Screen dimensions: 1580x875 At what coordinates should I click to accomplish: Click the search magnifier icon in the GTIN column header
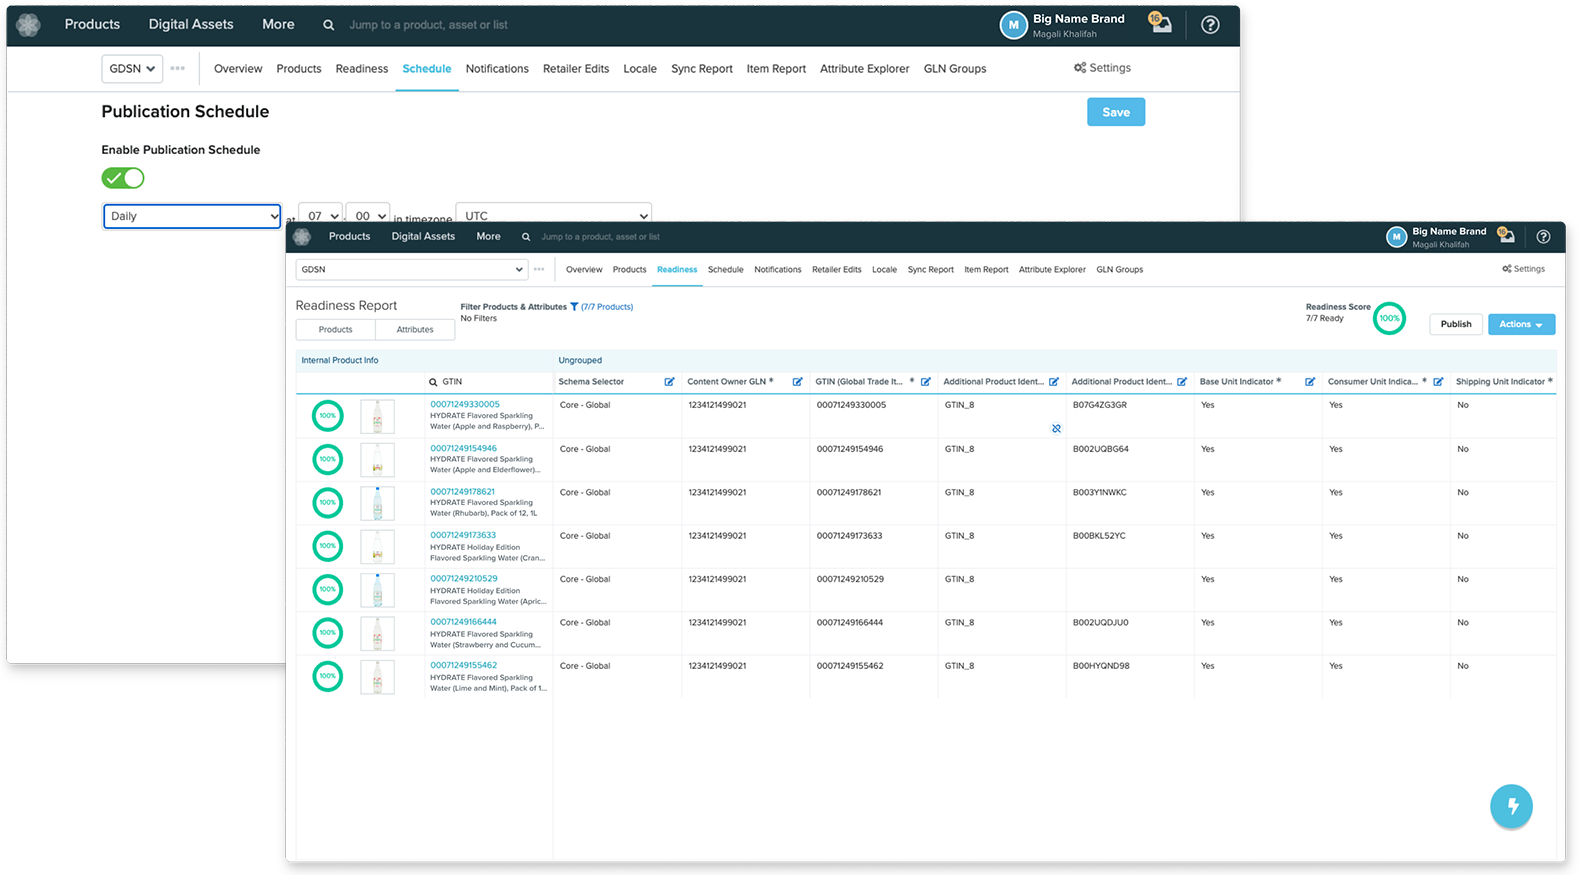tap(433, 382)
